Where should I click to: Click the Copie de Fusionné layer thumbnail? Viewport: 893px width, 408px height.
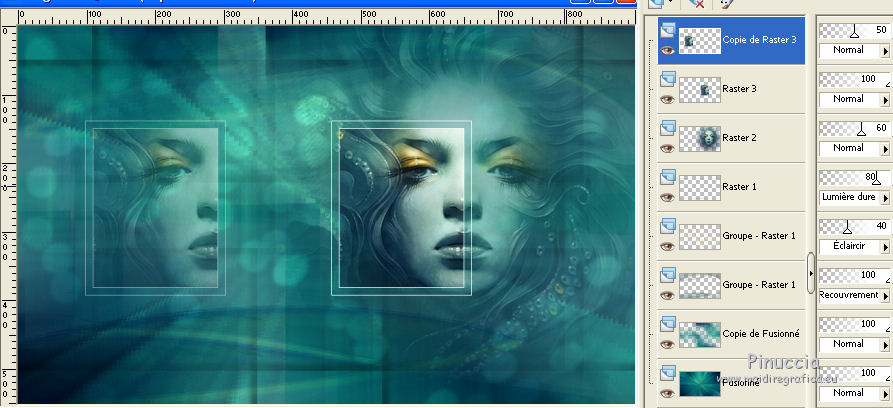click(700, 335)
